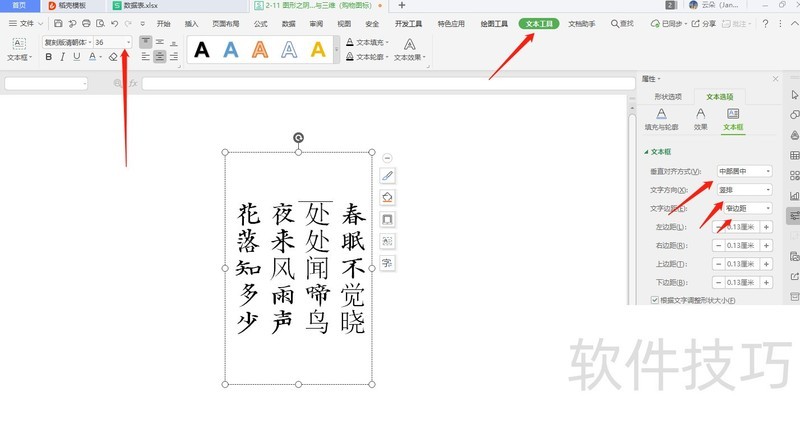Viewport: 800px width, 424px height.
Task: Click the pen outline icon beside text box
Action: coord(387,176)
